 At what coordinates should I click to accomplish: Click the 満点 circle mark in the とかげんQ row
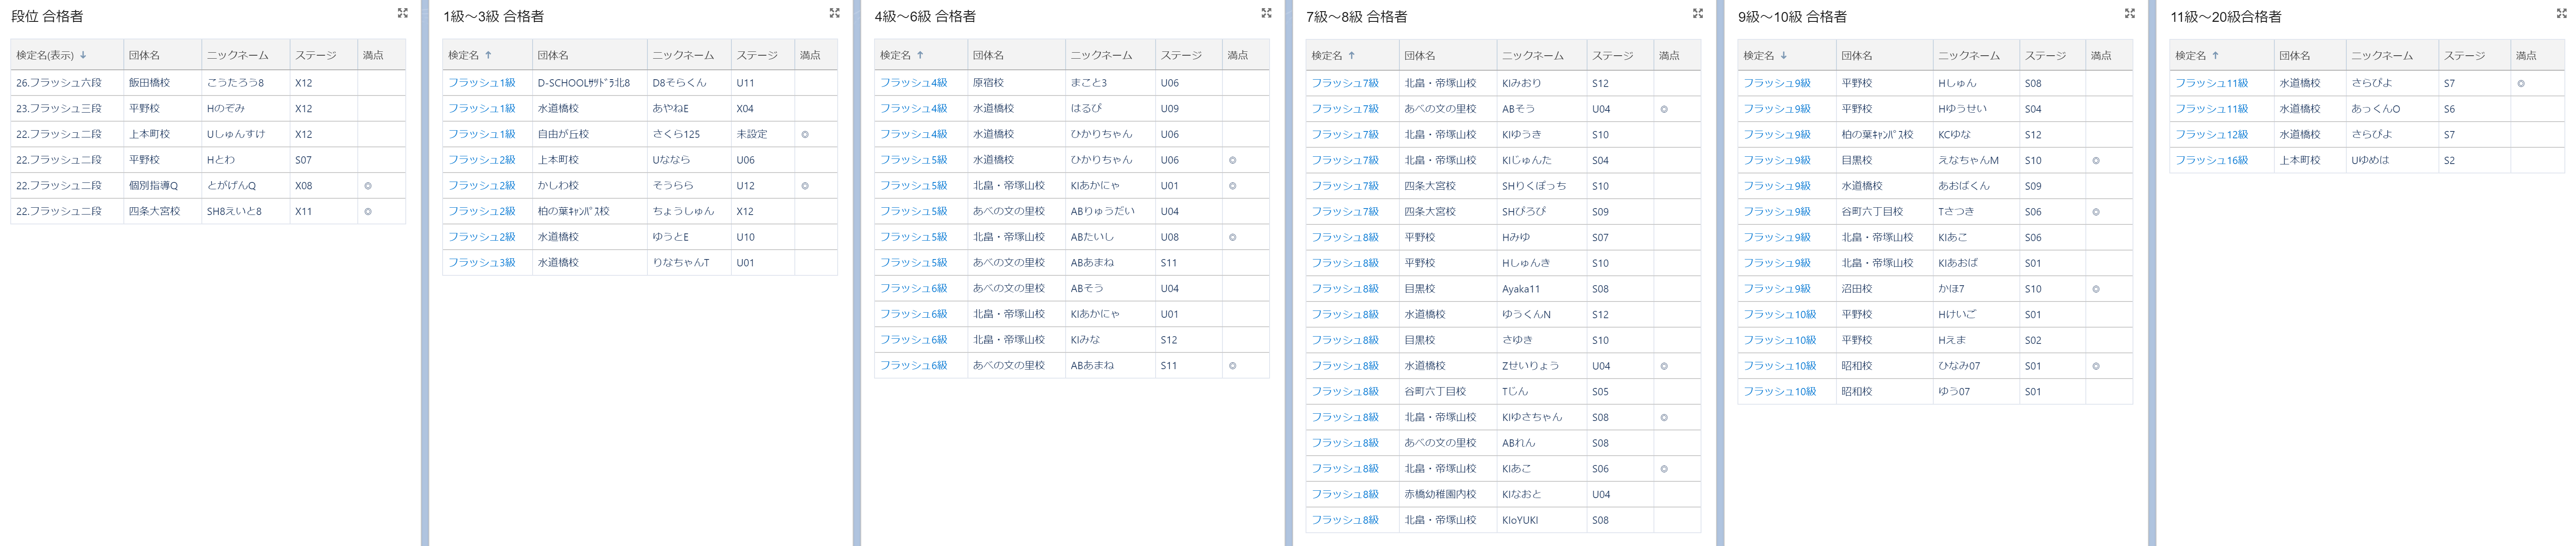point(368,186)
